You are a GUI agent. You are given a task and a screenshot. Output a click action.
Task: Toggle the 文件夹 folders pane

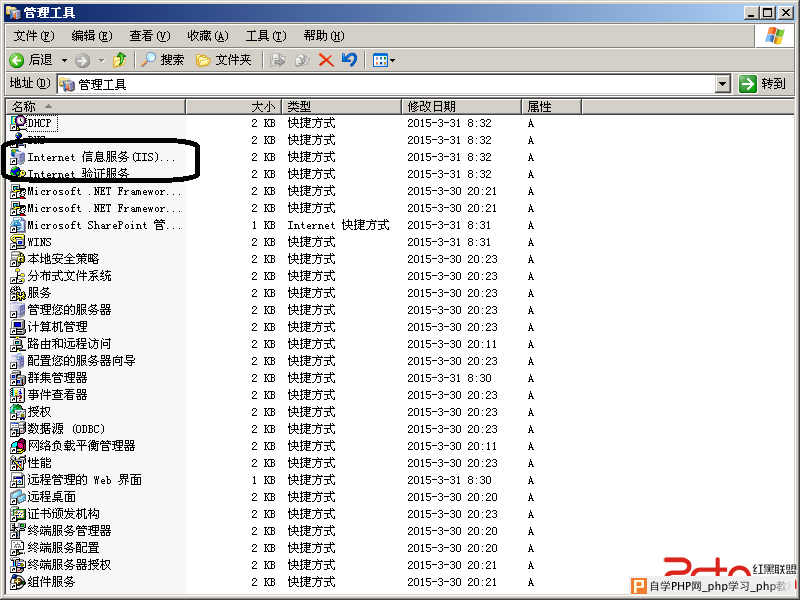pos(224,60)
